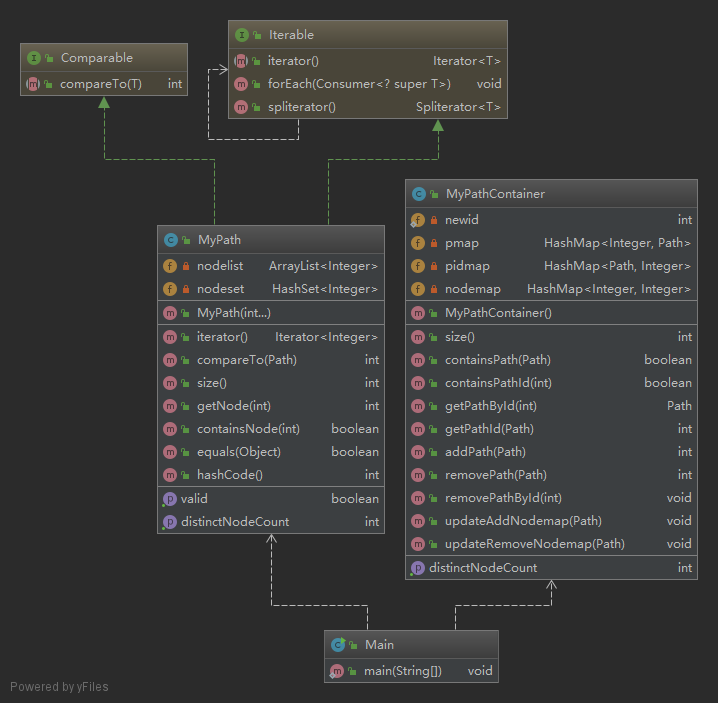Select the addPath(Path) method row
The image size is (718, 703).
551,452
